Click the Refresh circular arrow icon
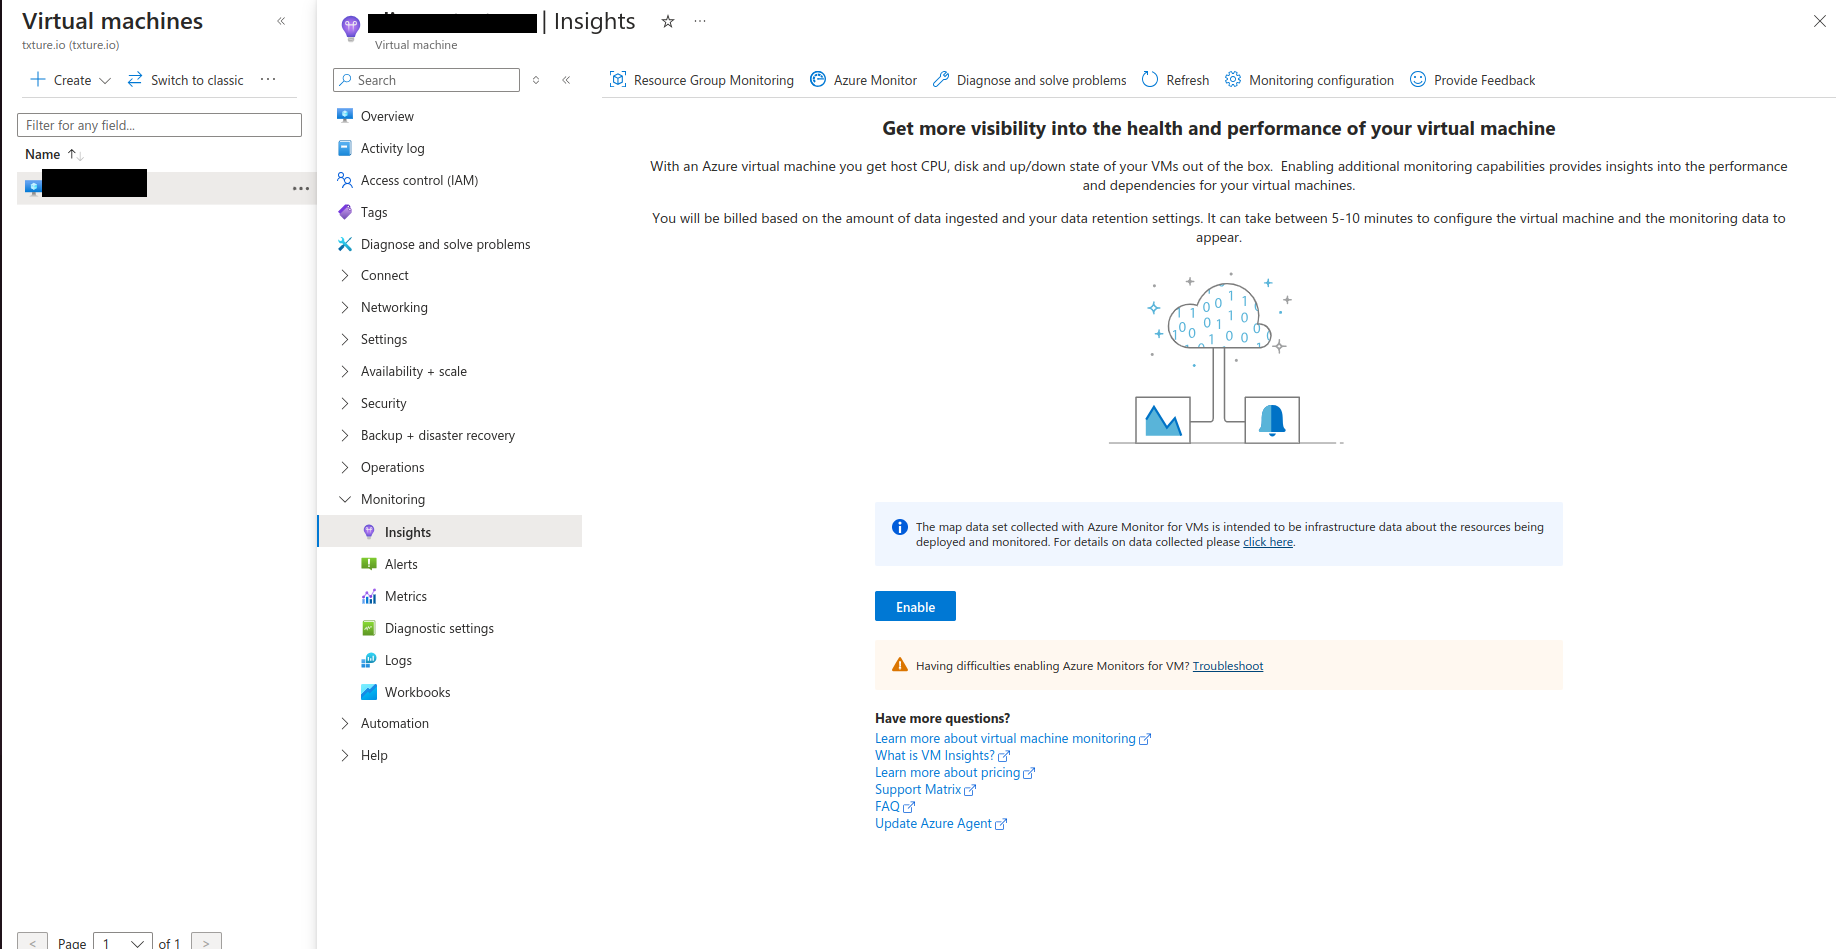The width and height of the screenshot is (1847, 949). click(x=1150, y=79)
